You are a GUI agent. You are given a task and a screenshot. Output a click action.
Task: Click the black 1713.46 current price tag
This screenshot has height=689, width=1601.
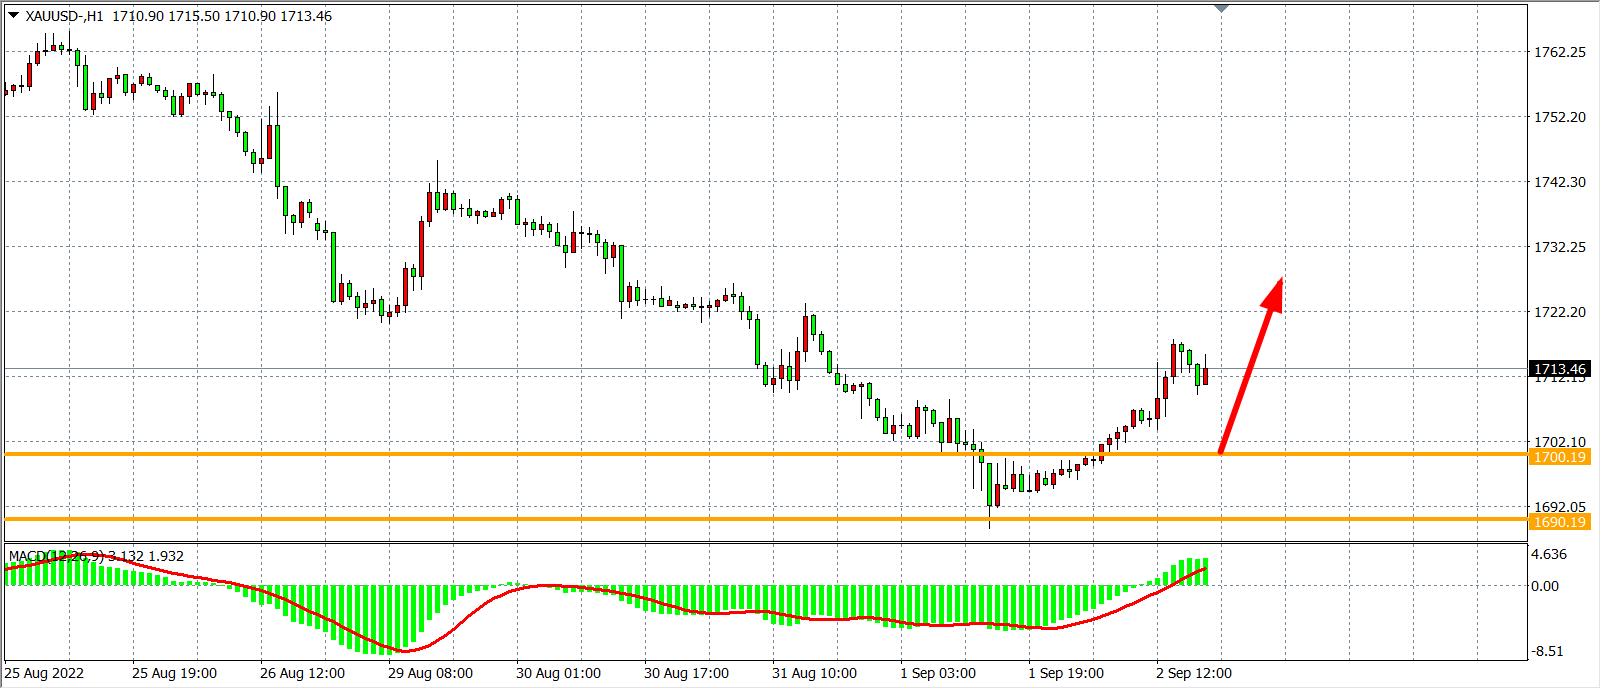[1558, 370]
